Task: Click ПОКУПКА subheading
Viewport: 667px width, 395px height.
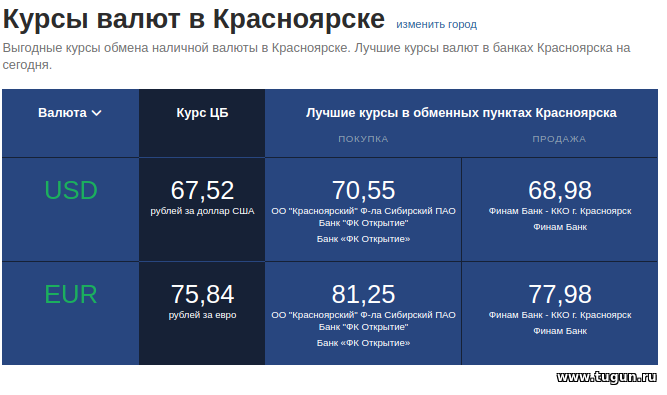Action: click(363, 139)
